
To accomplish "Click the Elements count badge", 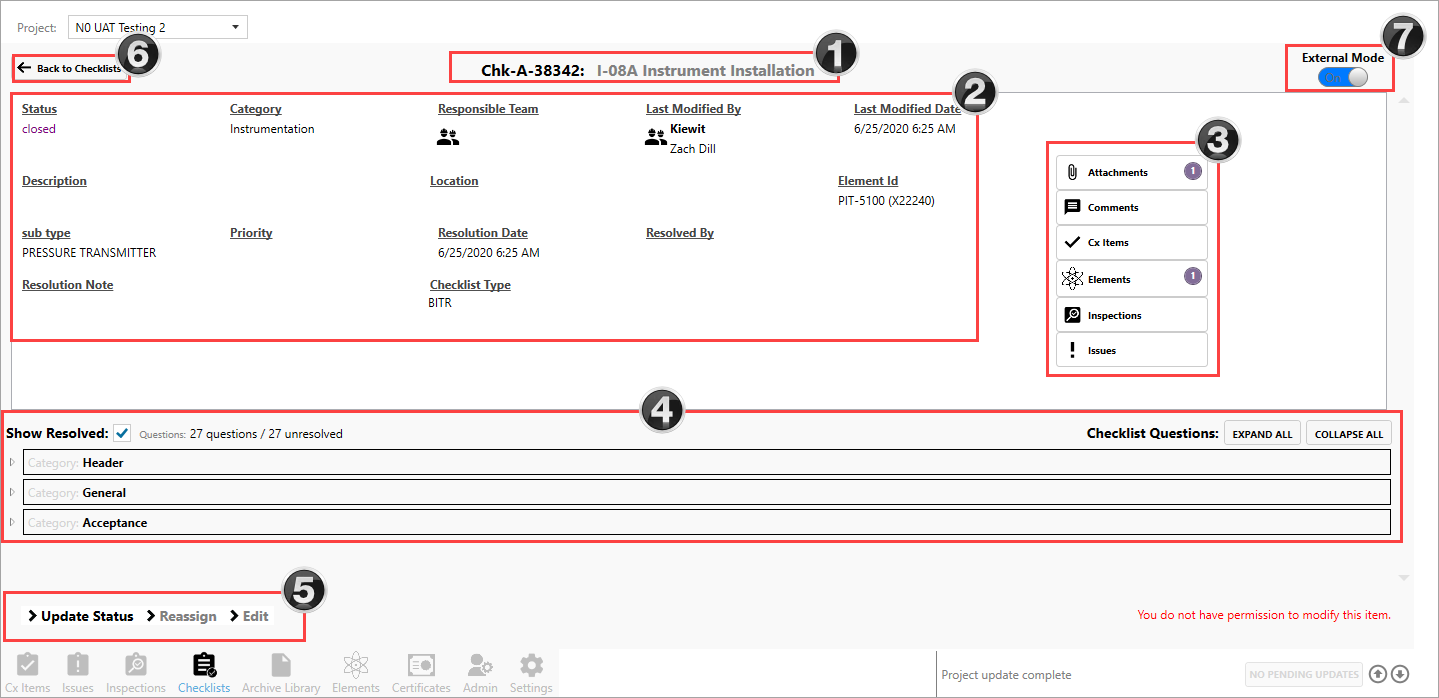I will [1192, 276].
